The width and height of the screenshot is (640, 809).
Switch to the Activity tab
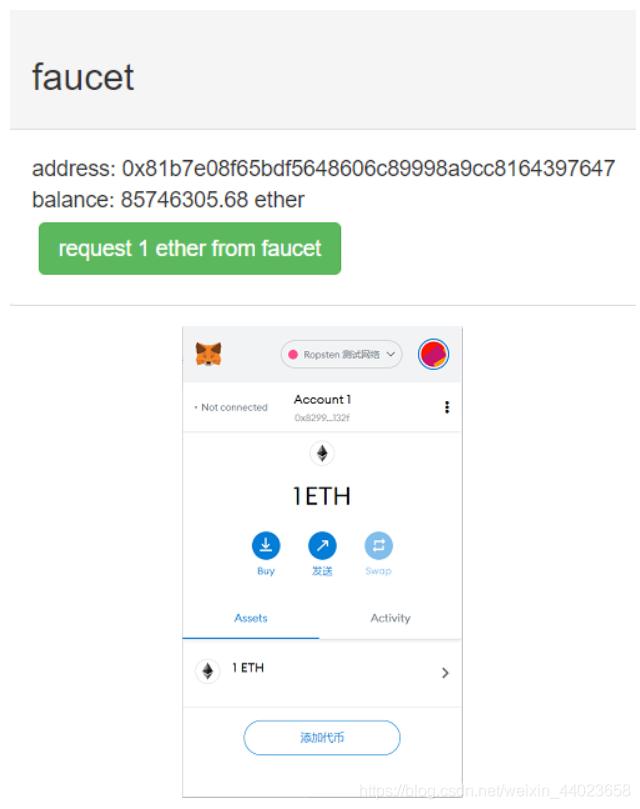click(x=390, y=618)
